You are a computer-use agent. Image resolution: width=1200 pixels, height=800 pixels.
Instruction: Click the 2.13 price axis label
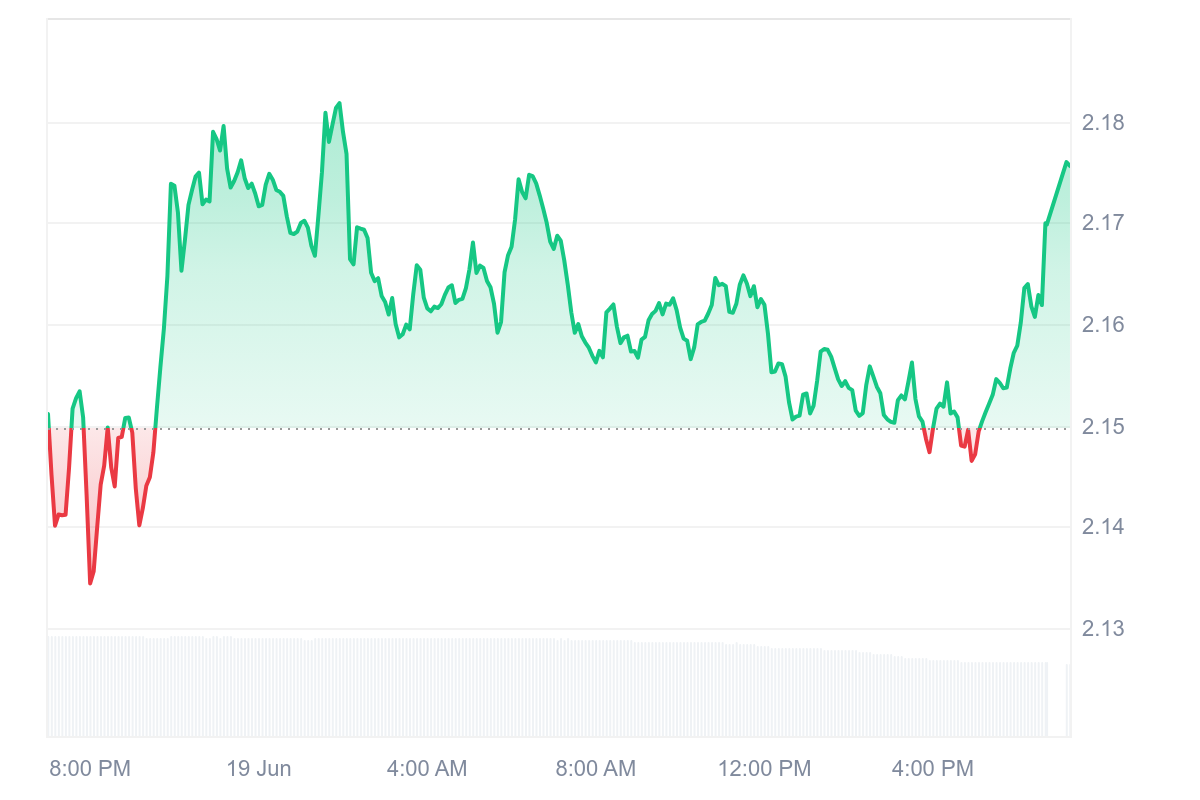(x=1103, y=629)
